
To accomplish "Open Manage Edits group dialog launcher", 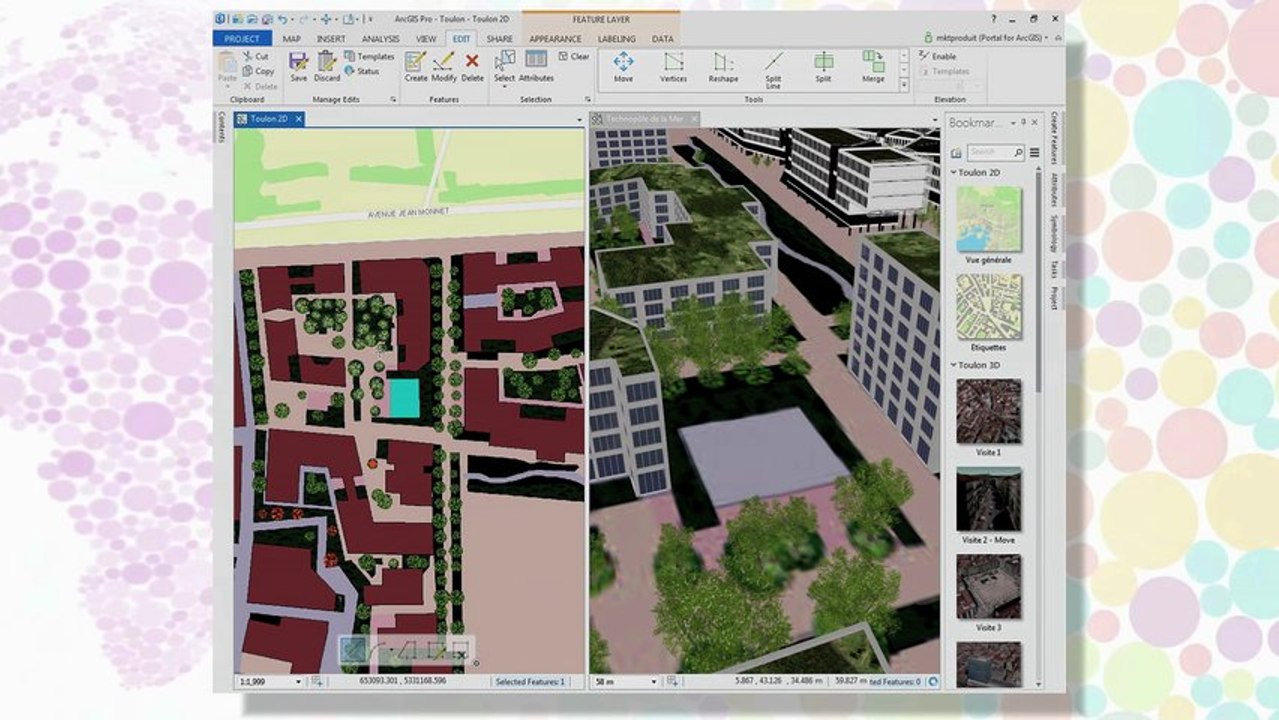I will click(393, 100).
